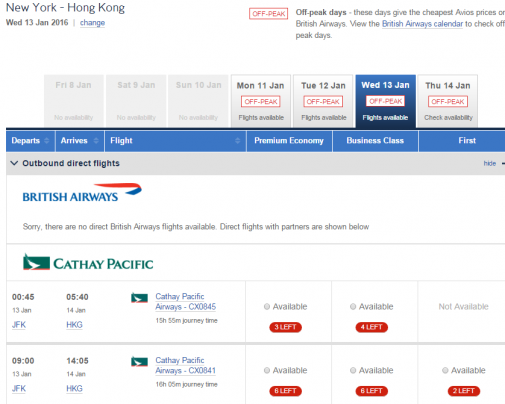Click the change link next to the date
The image size is (505, 404).
pyautogui.click(x=92, y=23)
